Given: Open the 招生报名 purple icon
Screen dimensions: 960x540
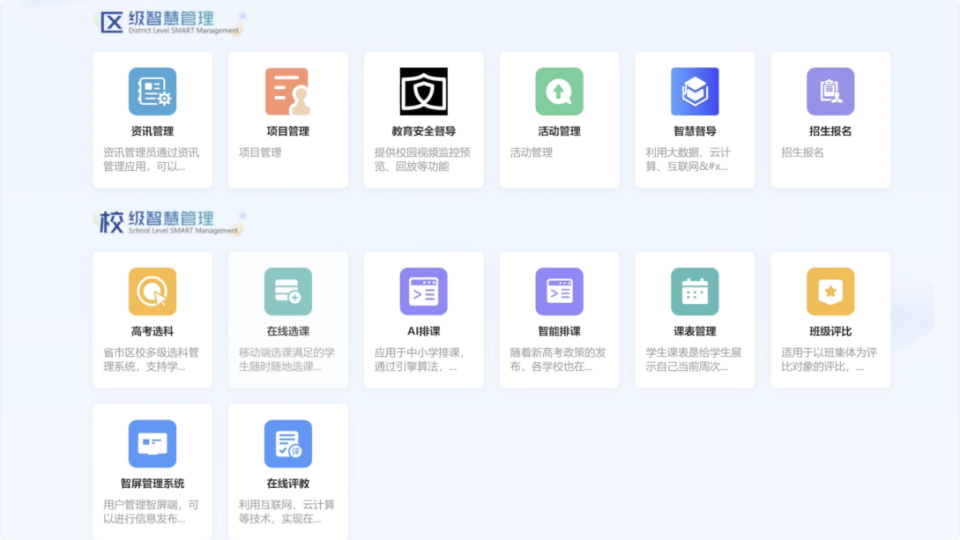Looking at the screenshot, I should 830,91.
